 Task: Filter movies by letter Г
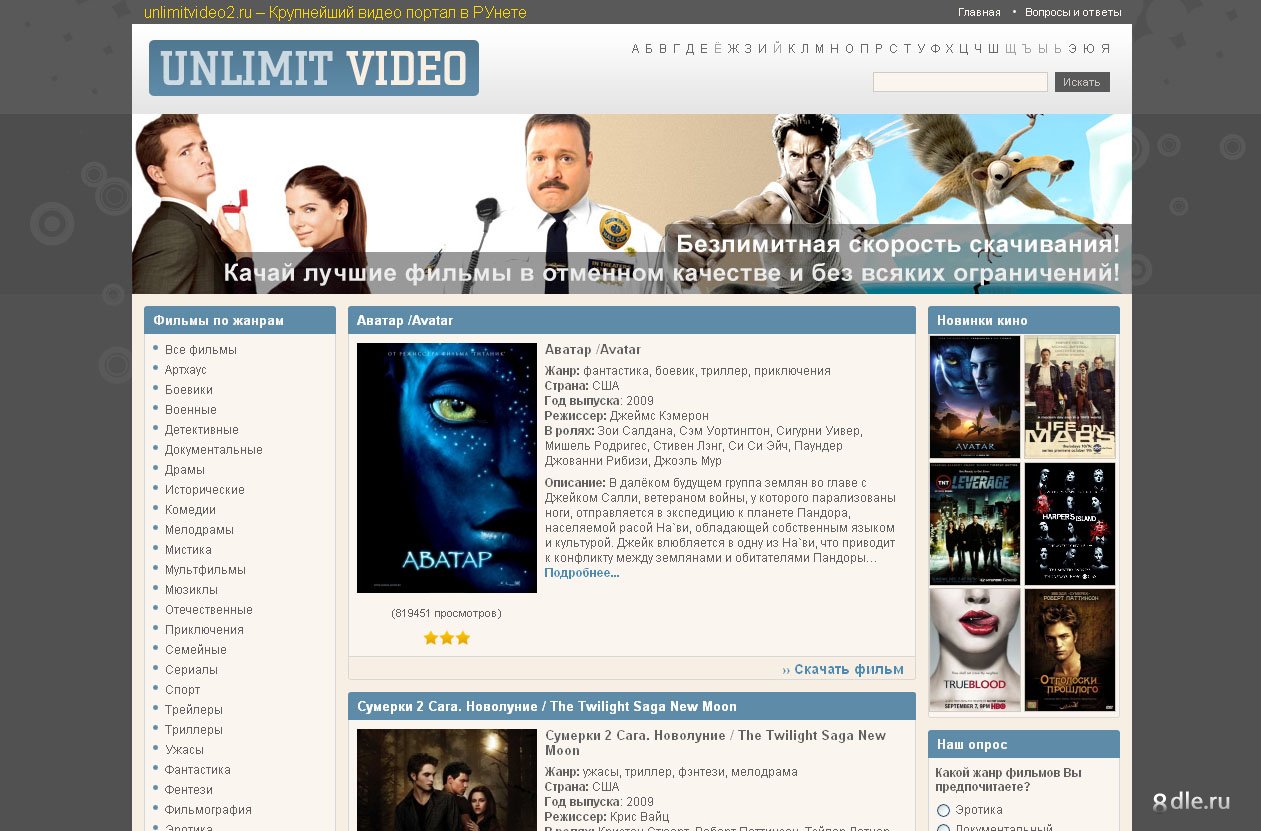676,49
